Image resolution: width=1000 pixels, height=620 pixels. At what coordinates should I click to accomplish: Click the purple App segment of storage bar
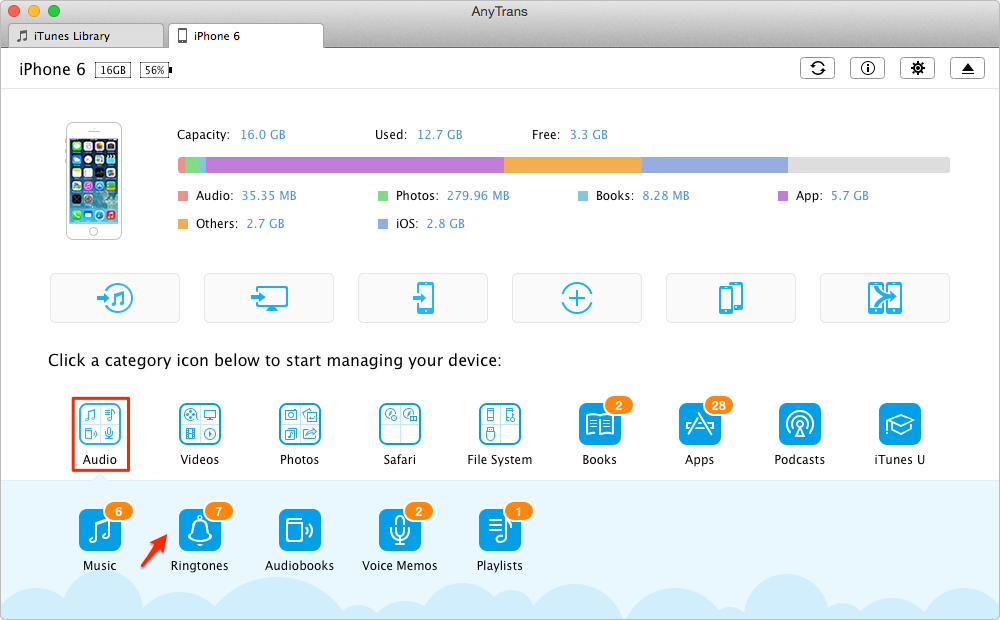coord(355,165)
